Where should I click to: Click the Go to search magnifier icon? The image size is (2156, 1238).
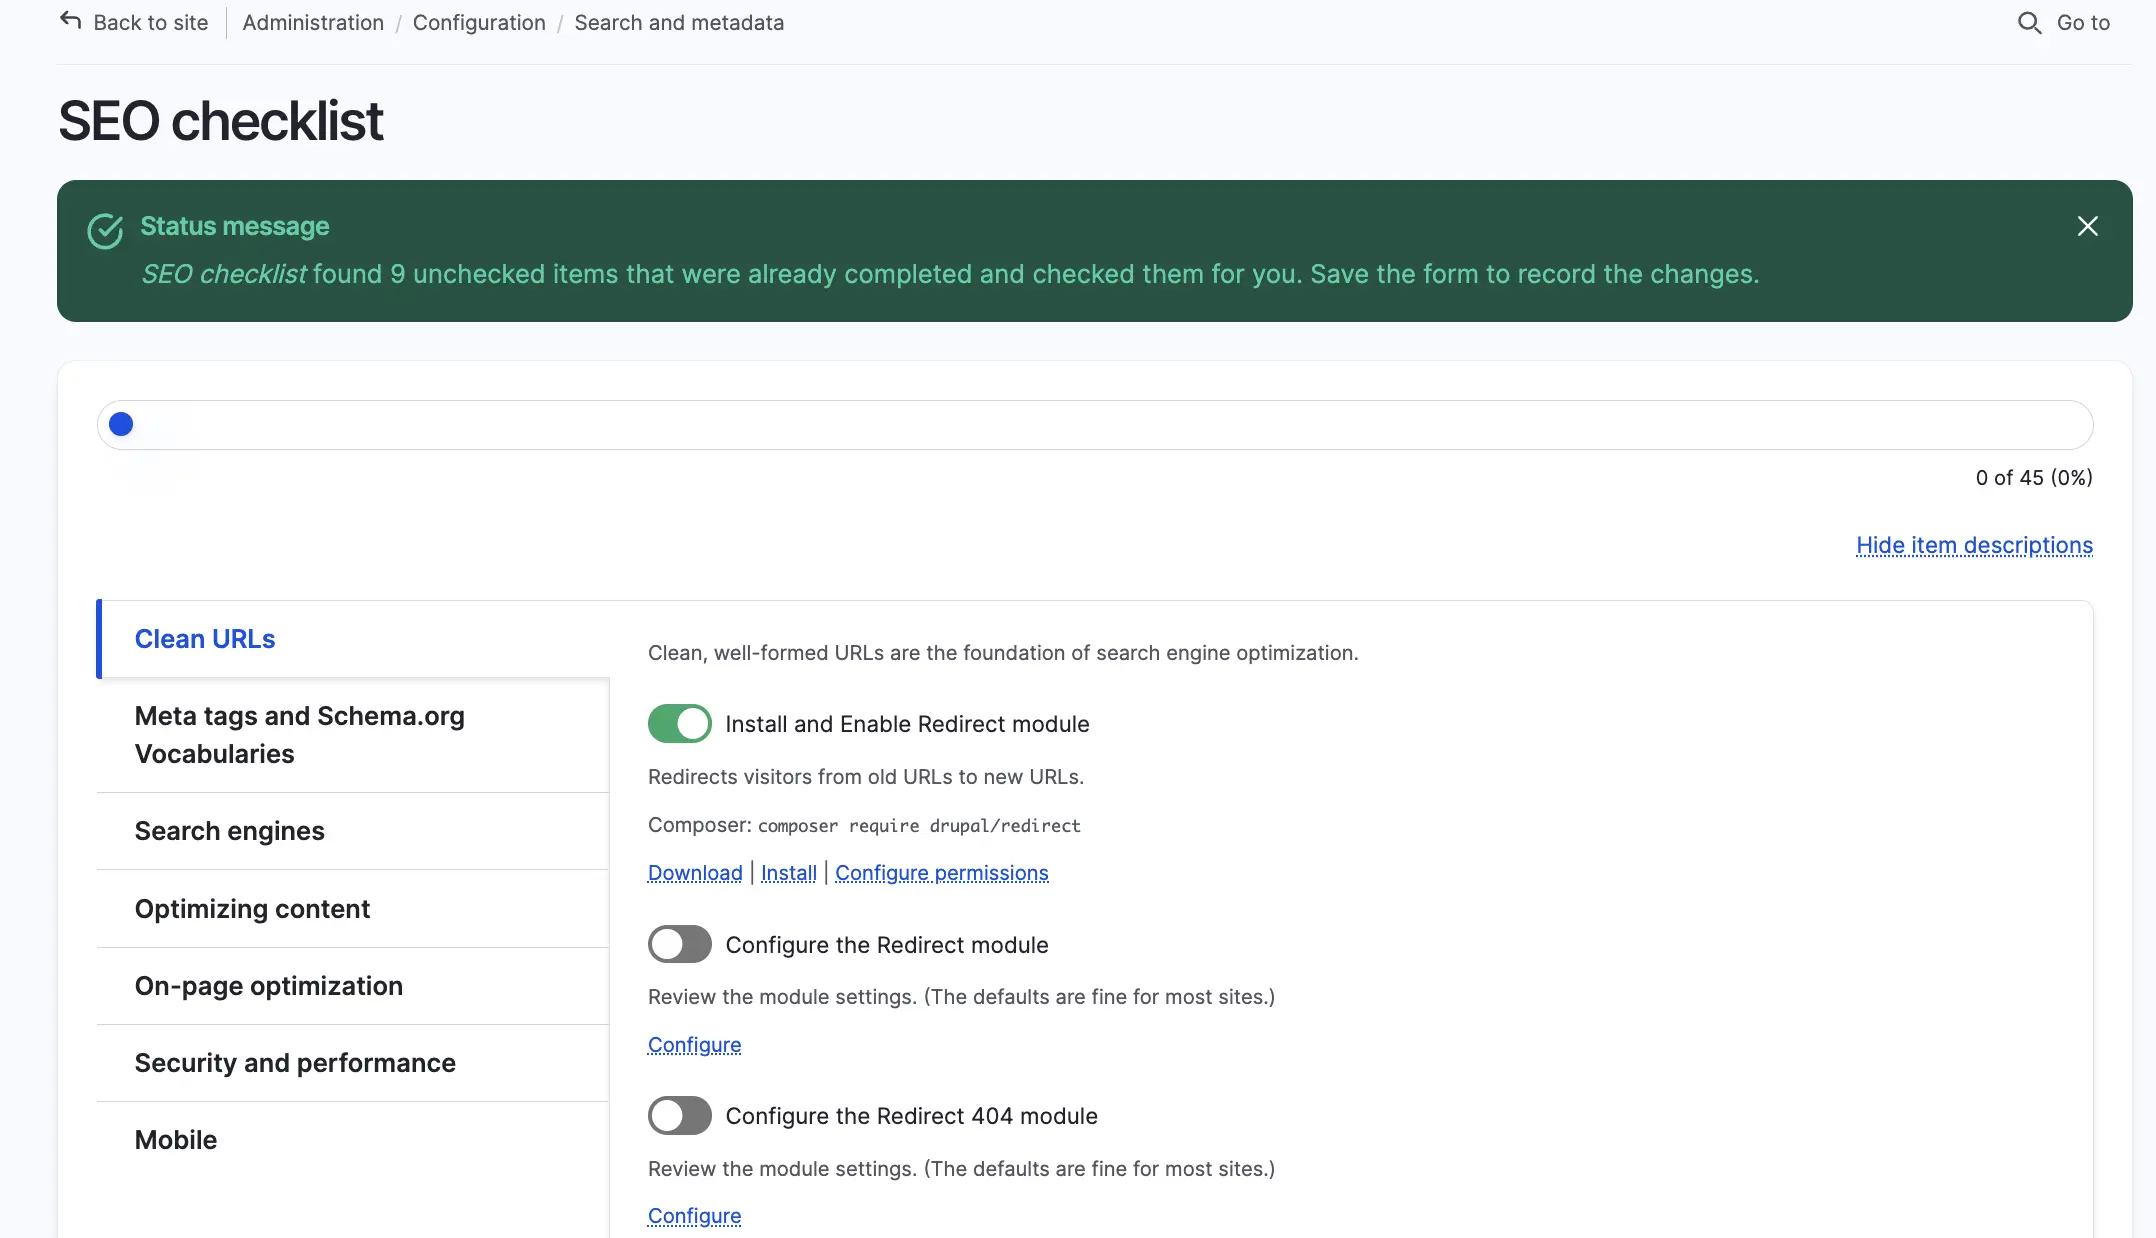2029,23
